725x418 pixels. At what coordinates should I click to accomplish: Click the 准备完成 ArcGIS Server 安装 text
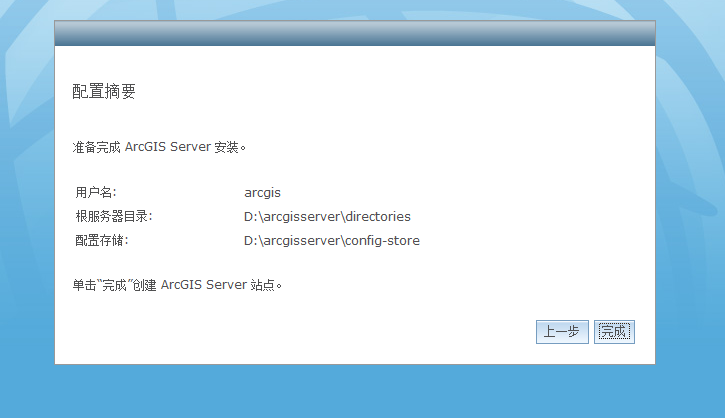(159, 147)
